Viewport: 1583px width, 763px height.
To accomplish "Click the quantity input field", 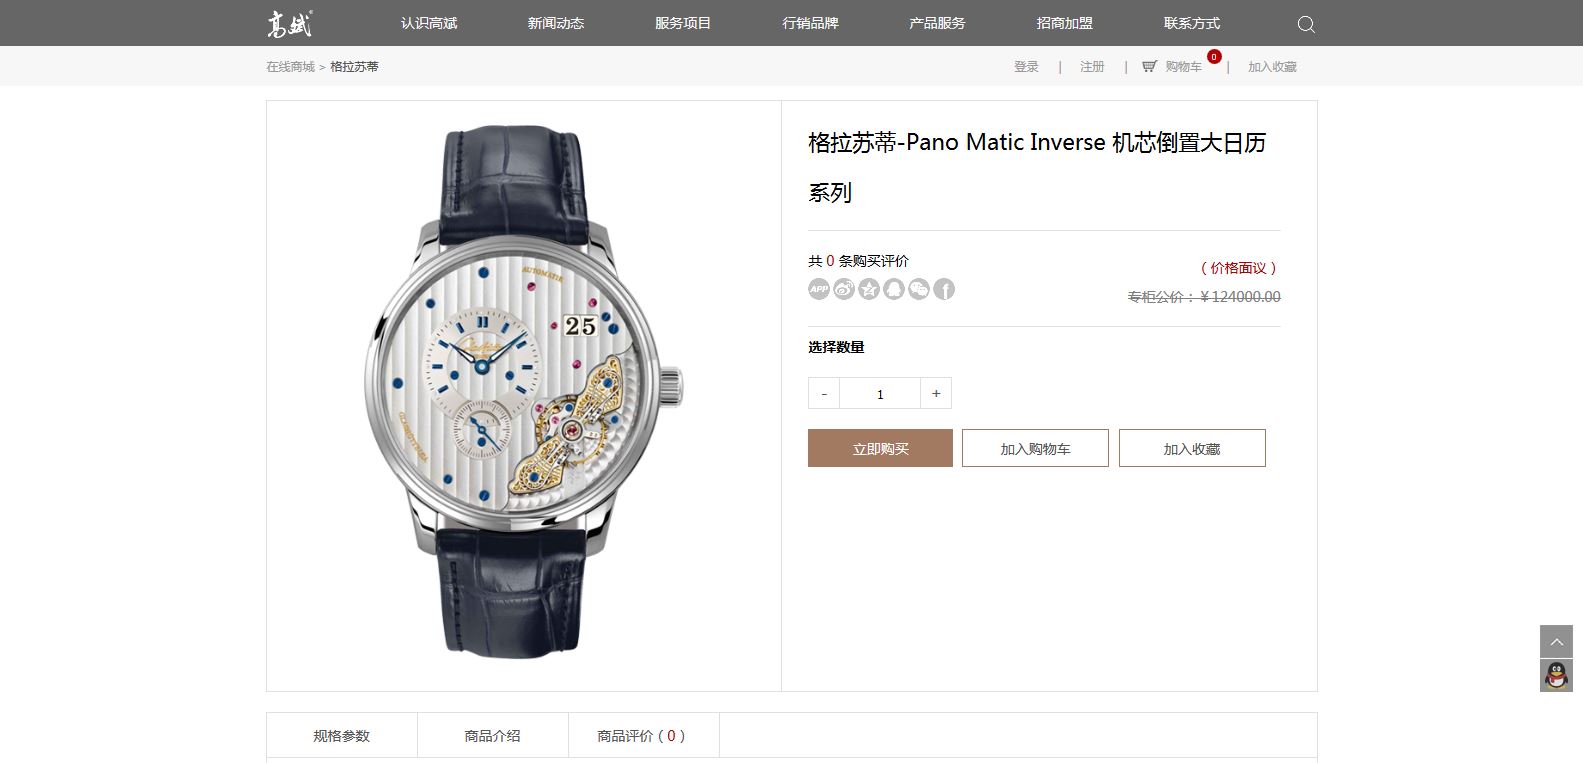I will tap(880, 393).
